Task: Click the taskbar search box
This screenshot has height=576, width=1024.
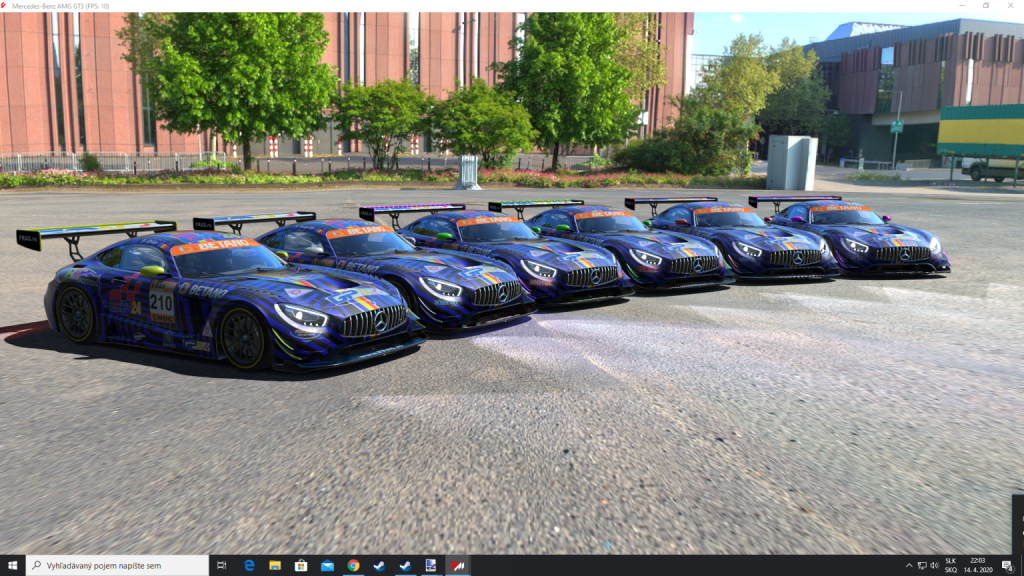Action: pyautogui.click(x=118, y=566)
